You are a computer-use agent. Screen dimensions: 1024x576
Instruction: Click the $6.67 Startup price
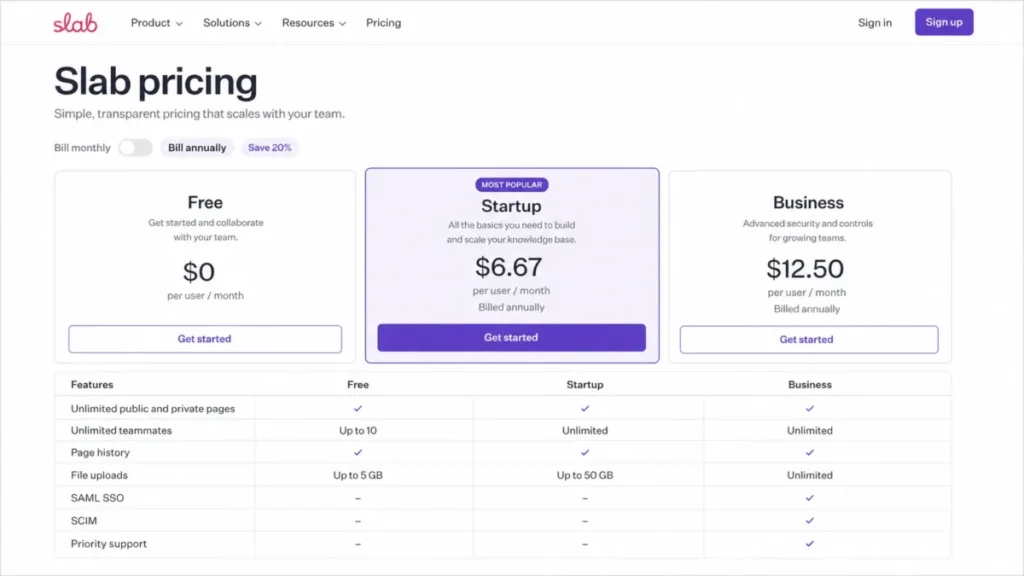[x=509, y=267]
